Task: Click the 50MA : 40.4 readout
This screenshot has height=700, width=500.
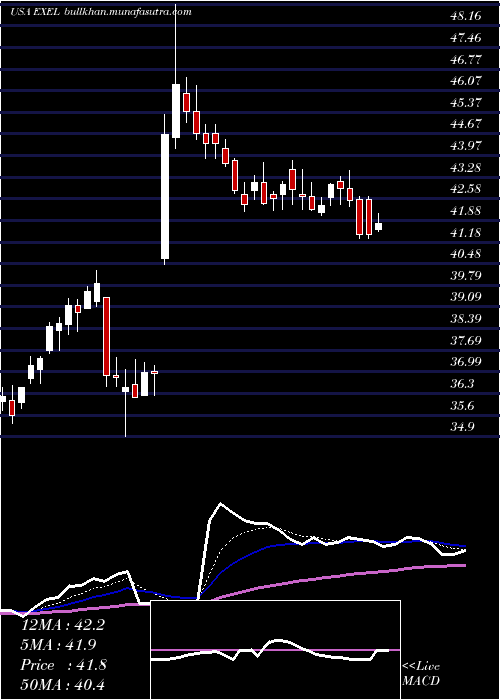Action: (x=63, y=684)
